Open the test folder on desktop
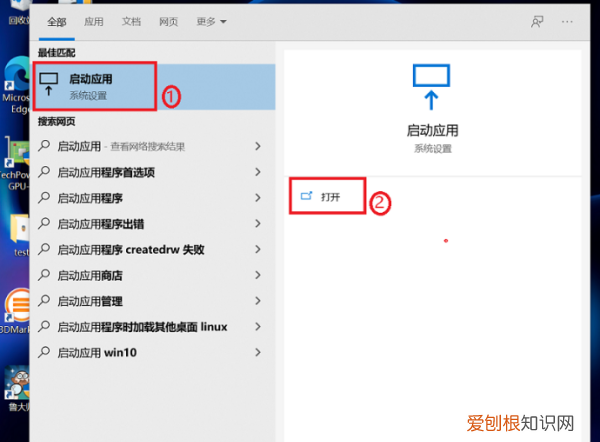 20,235
